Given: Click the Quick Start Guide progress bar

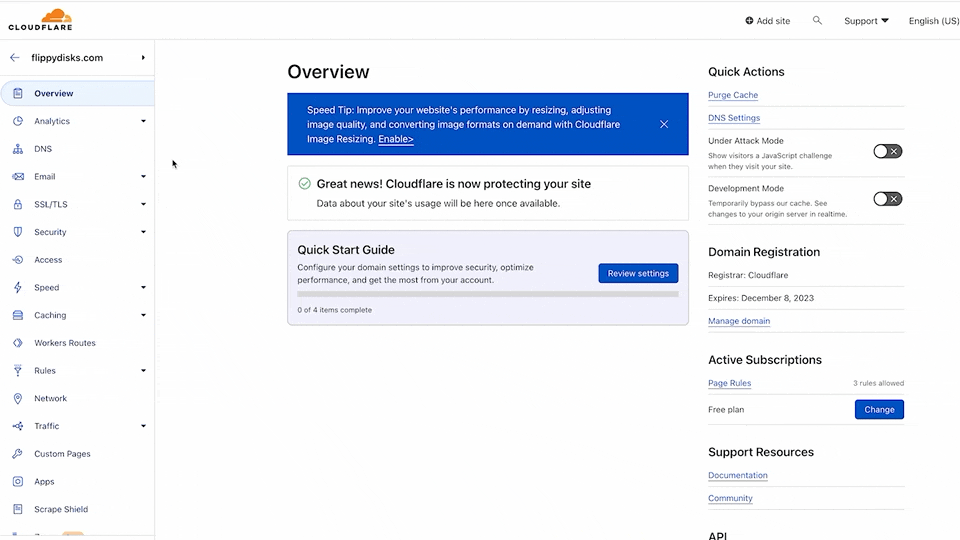Looking at the screenshot, I should (x=488, y=294).
